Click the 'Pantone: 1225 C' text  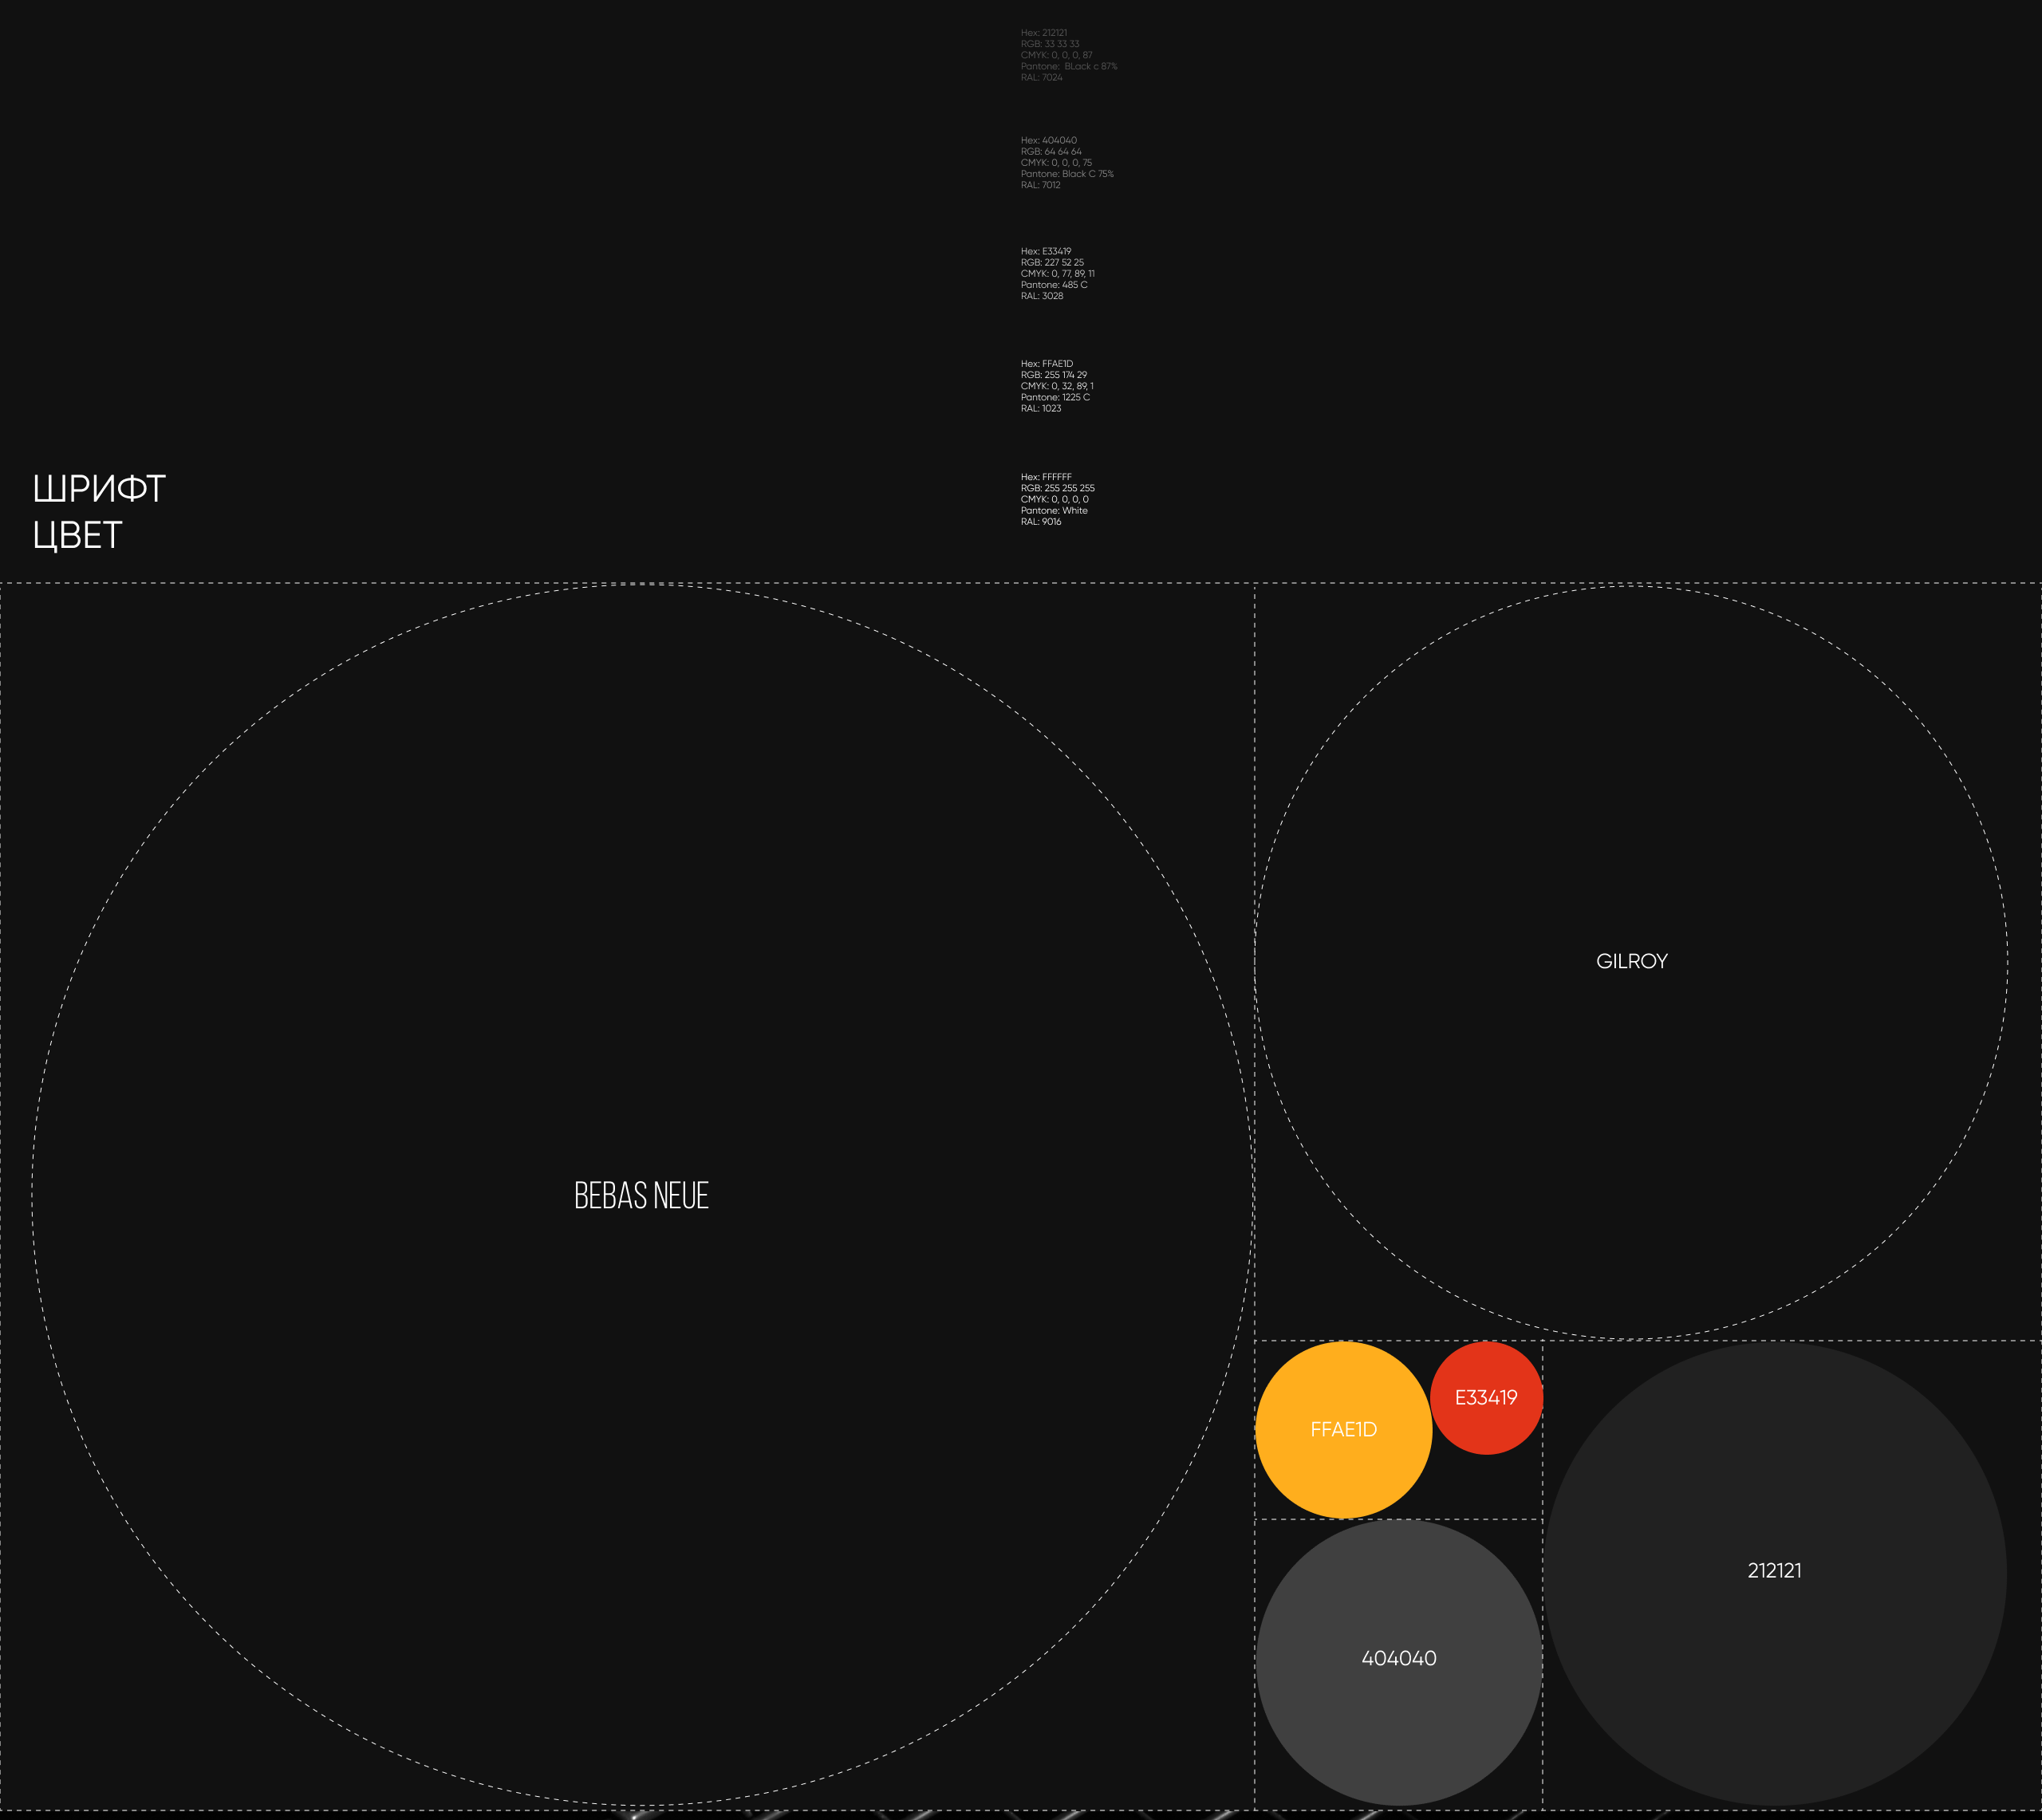pos(1055,397)
